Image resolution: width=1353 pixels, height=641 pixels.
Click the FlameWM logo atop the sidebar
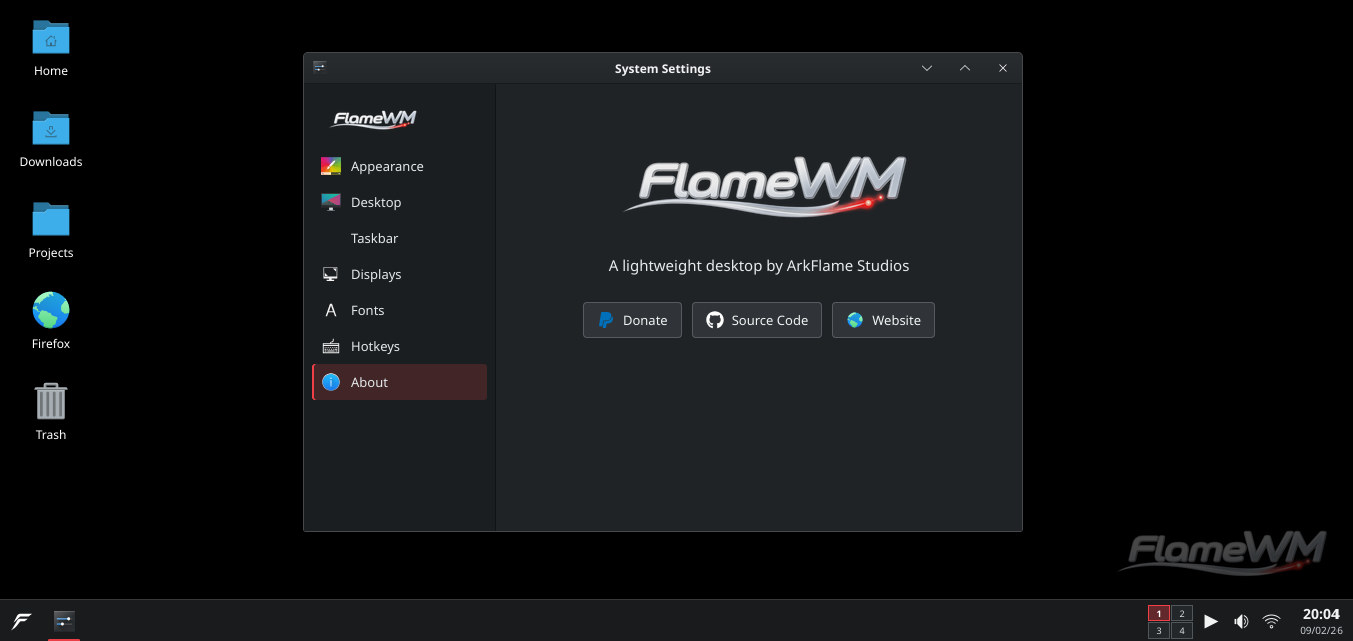click(x=374, y=119)
